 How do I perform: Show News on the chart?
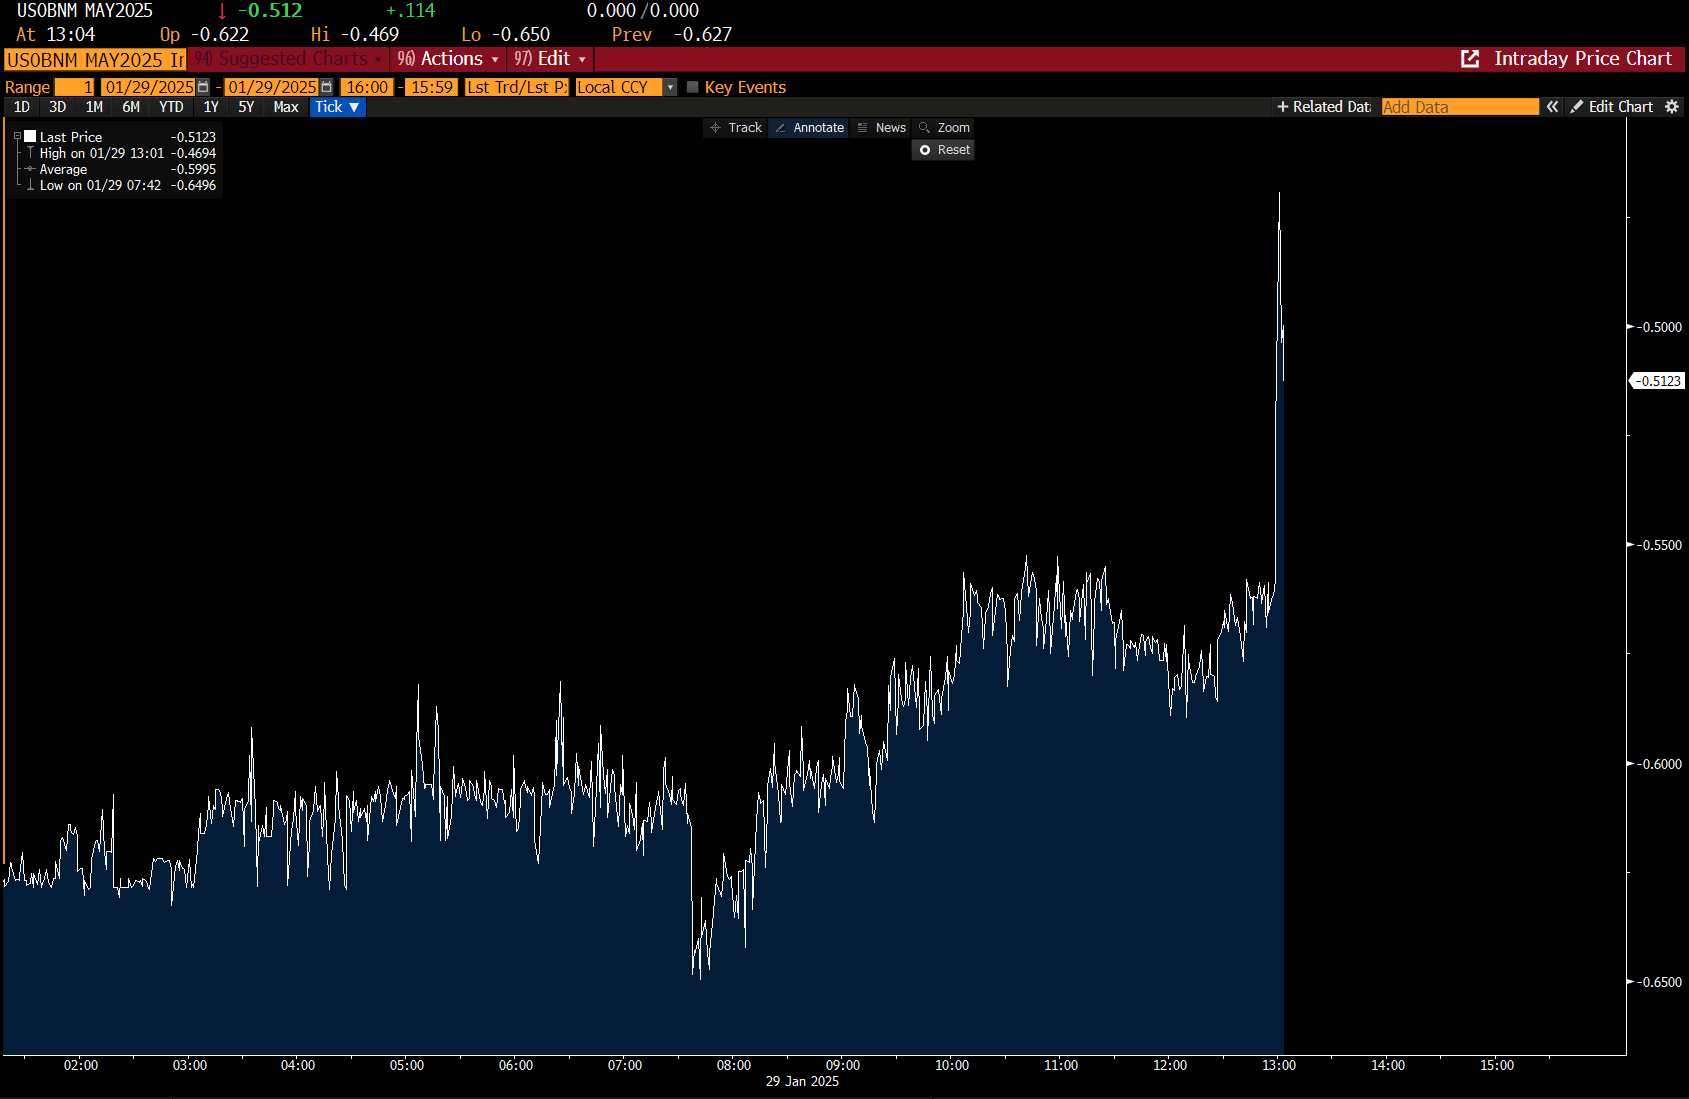pyautogui.click(x=881, y=128)
